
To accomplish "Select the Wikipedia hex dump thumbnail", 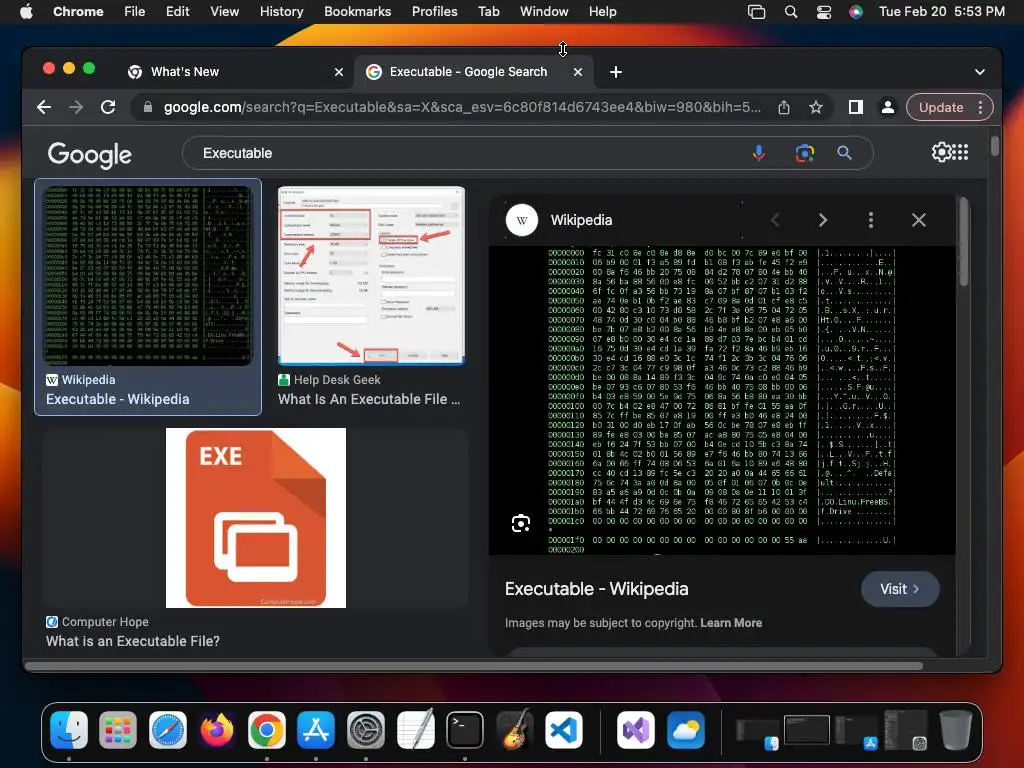I will pyautogui.click(x=148, y=275).
